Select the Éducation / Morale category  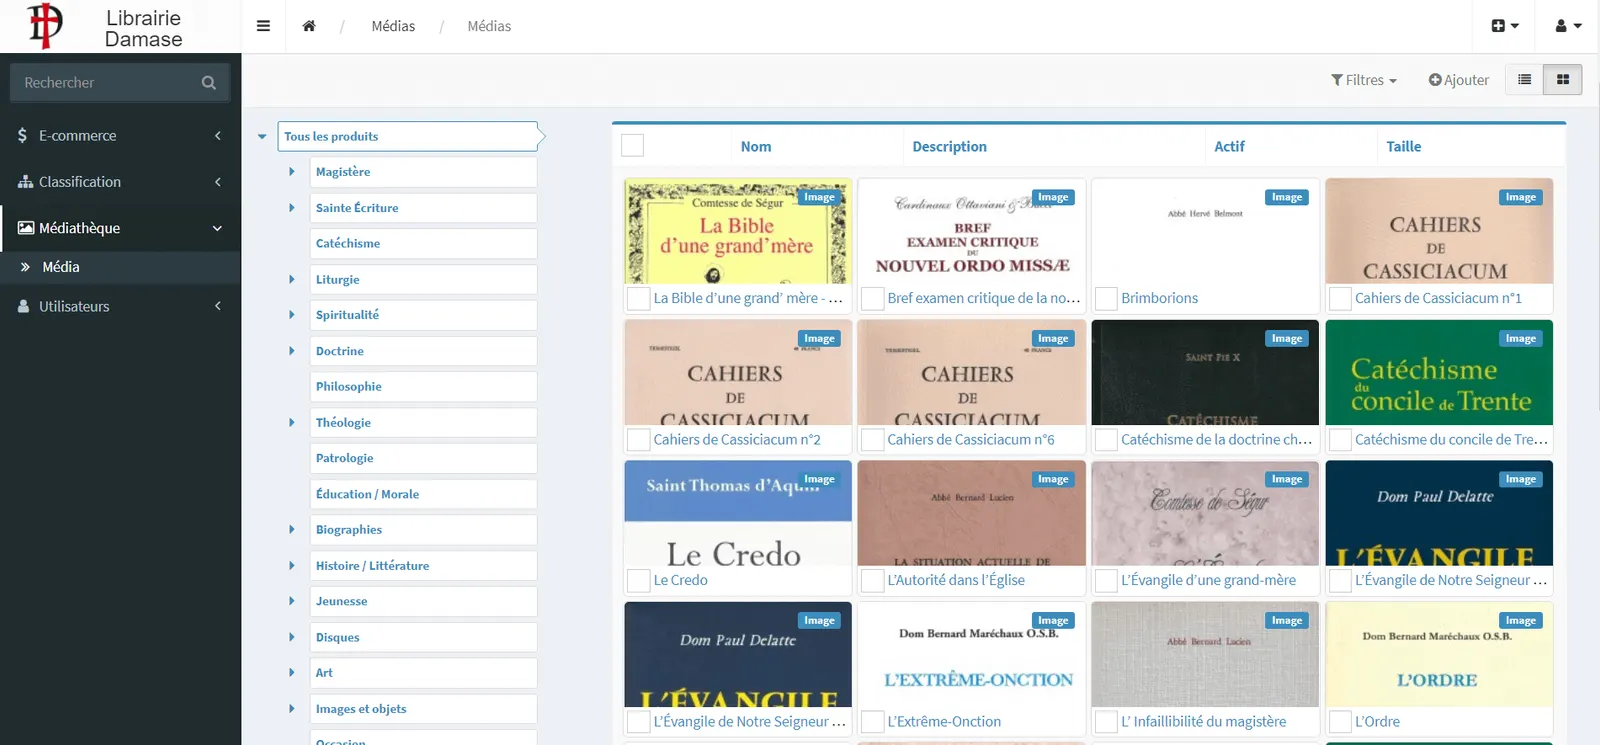tap(423, 494)
